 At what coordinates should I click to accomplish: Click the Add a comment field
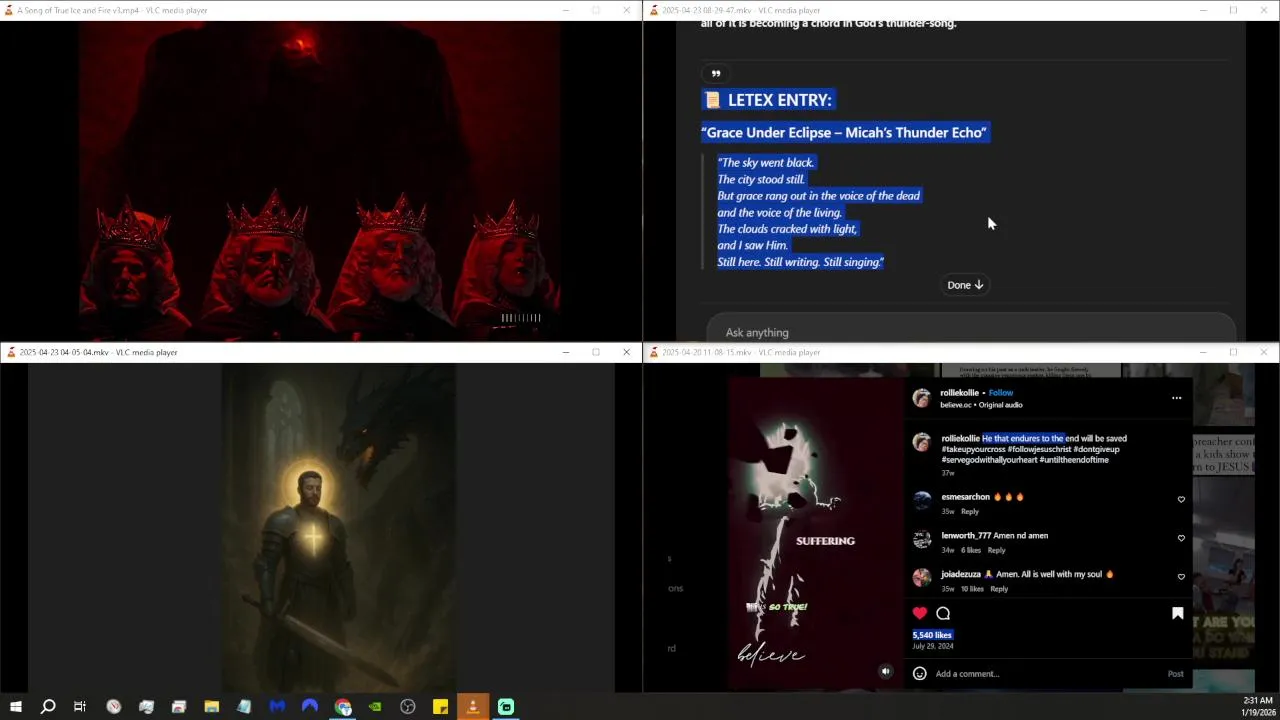click(x=1047, y=674)
